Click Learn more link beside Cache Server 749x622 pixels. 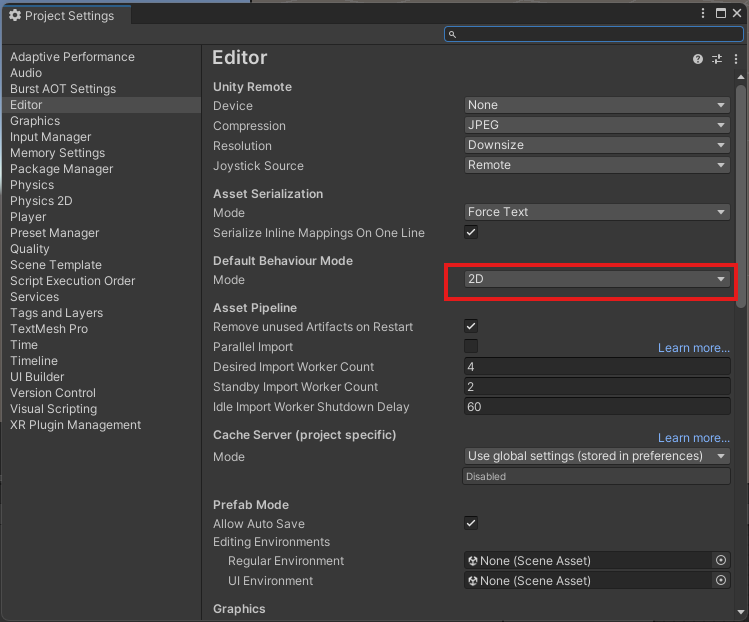tap(694, 438)
